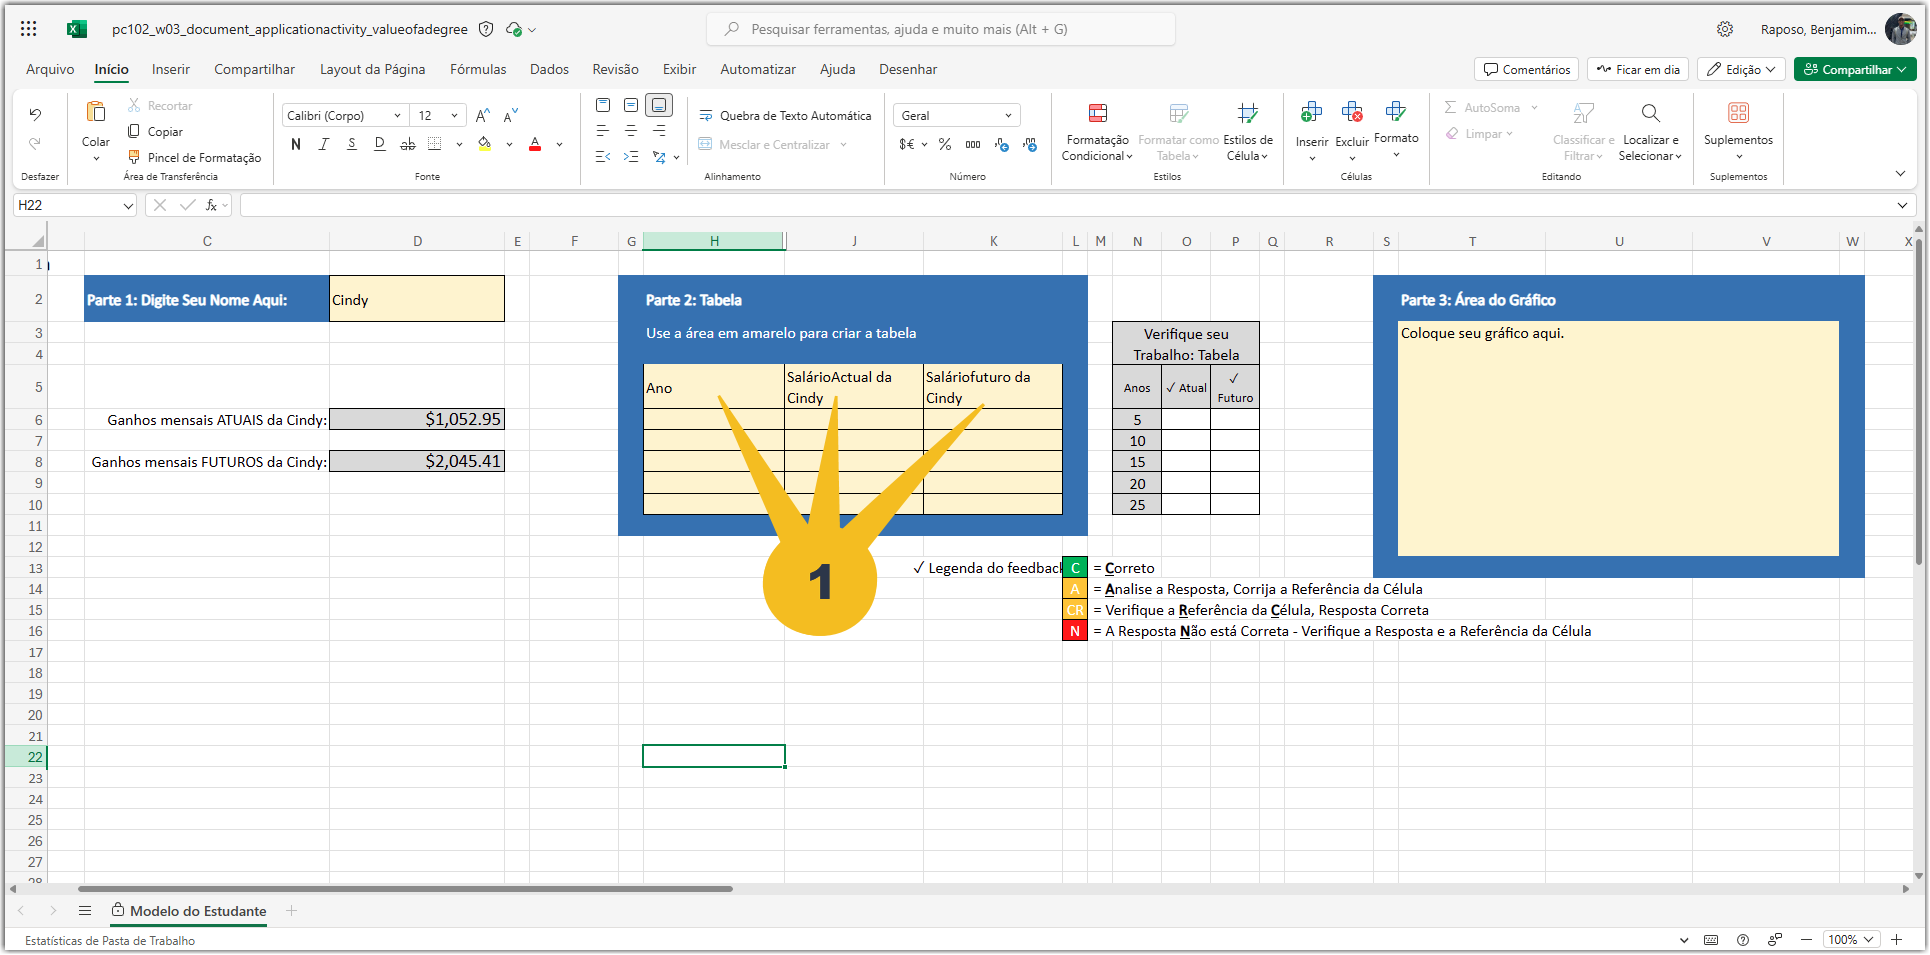The image size is (1930, 955).
Task: Click the percent style icon
Action: (944, 144)
